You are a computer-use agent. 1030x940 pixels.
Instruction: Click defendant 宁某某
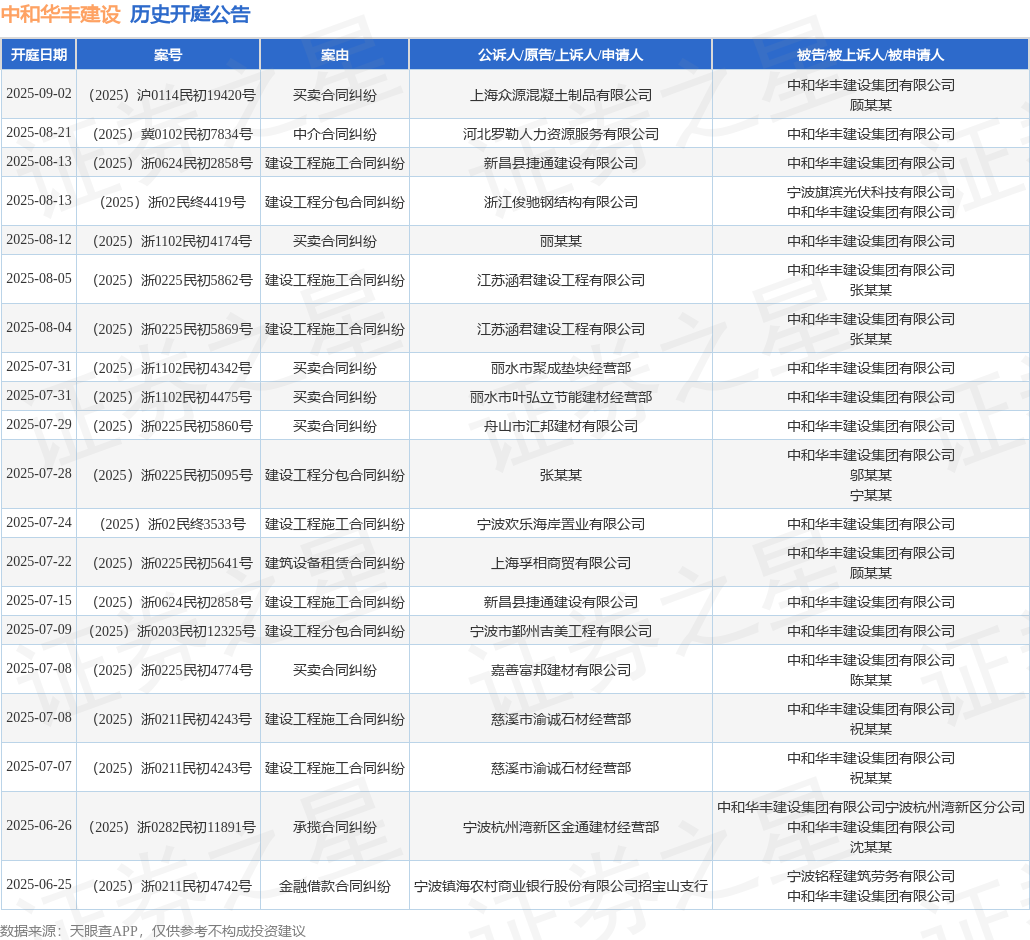click(870, 495)
